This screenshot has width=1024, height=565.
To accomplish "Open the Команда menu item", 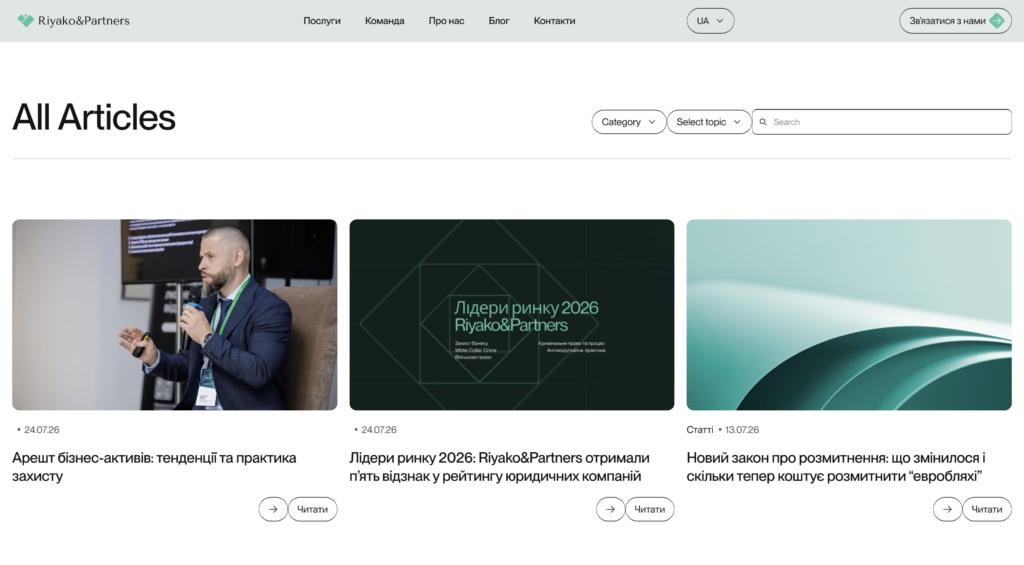I will [x=385, y=21].
